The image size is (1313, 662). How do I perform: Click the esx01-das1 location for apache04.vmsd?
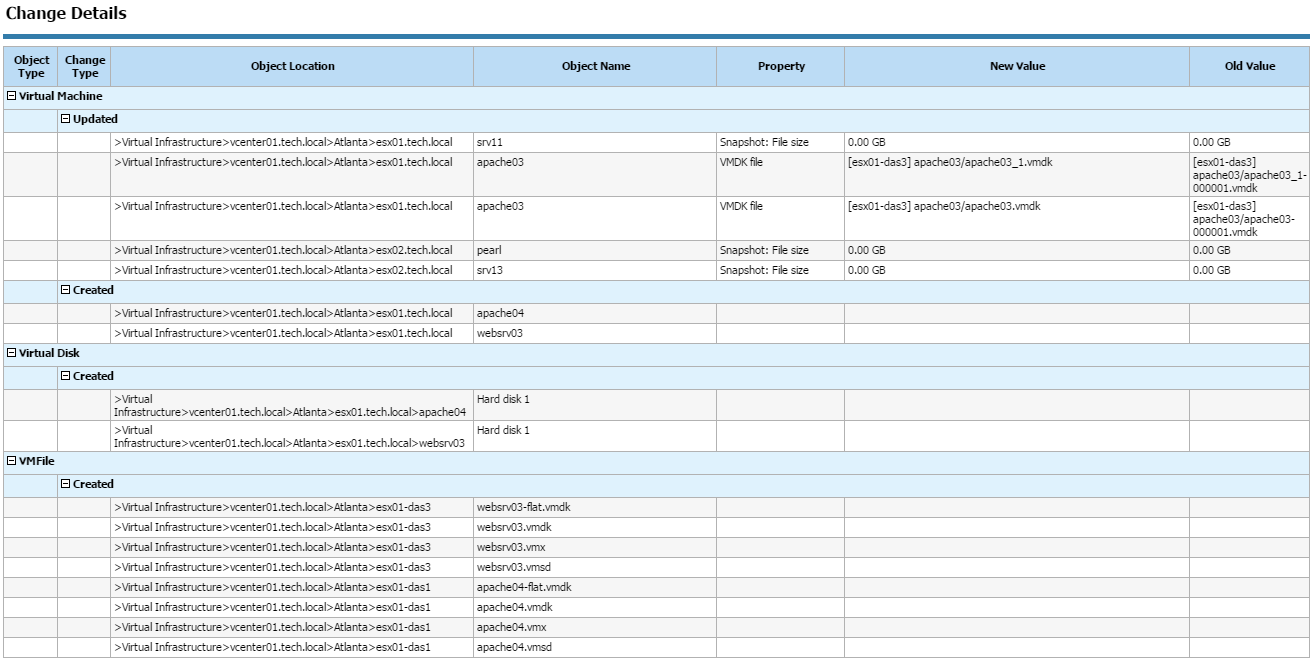pos(292,648)
